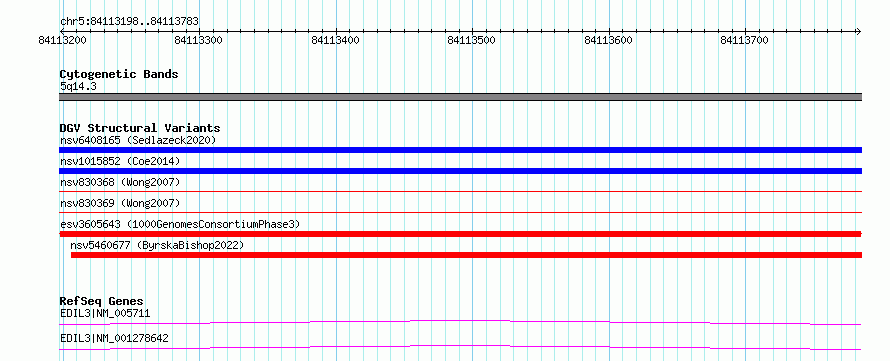
Task: Click the DGV Structural Variants track title
Action: (140, 128)
